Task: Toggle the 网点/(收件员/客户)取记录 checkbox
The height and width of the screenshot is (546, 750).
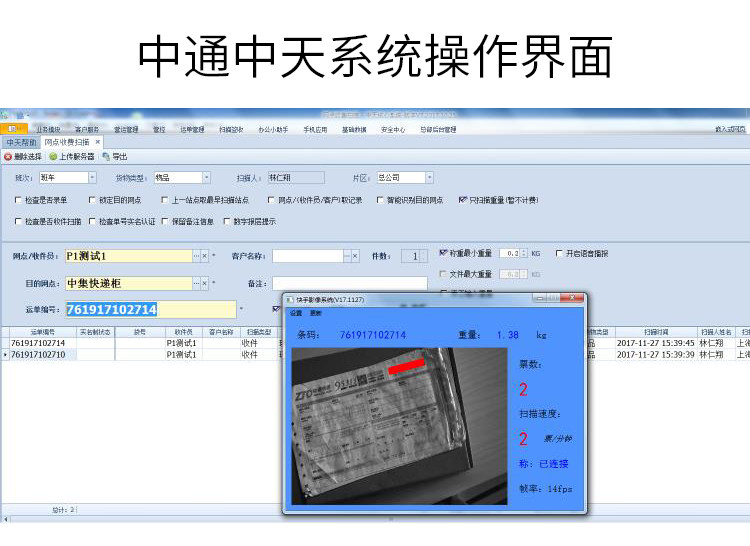Action: [271, 200]
